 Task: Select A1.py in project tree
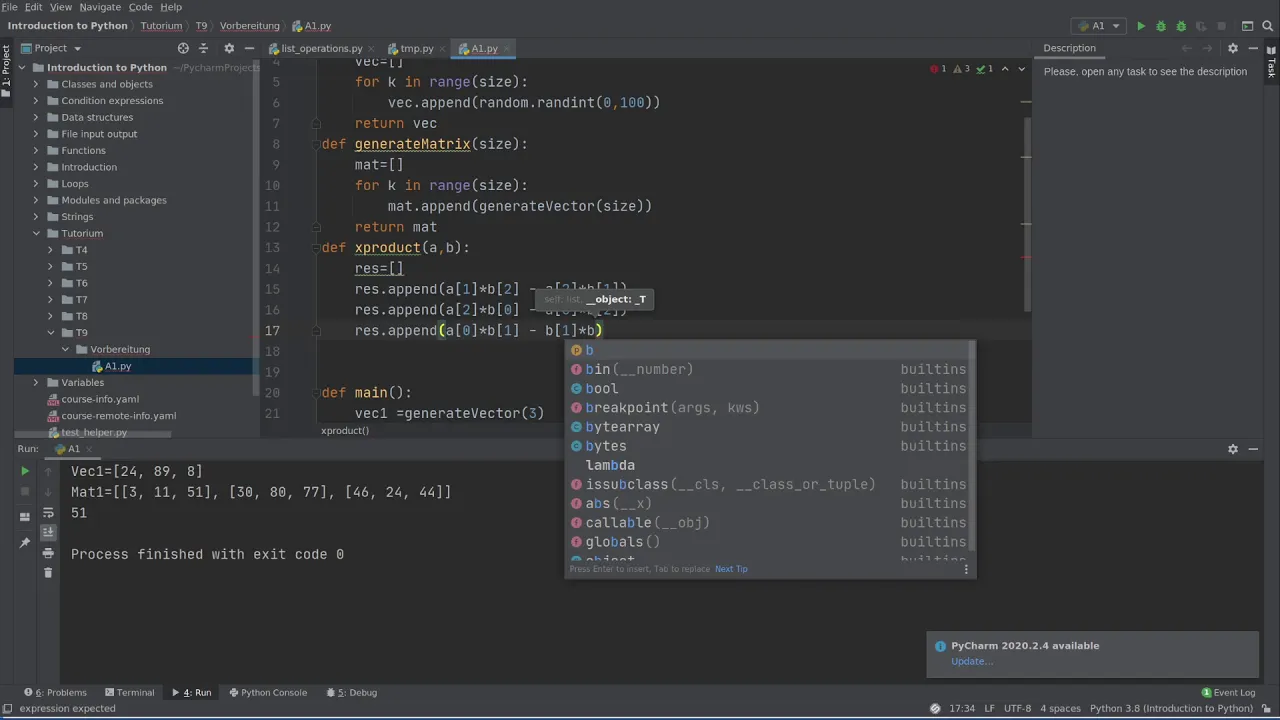point(118,366)
